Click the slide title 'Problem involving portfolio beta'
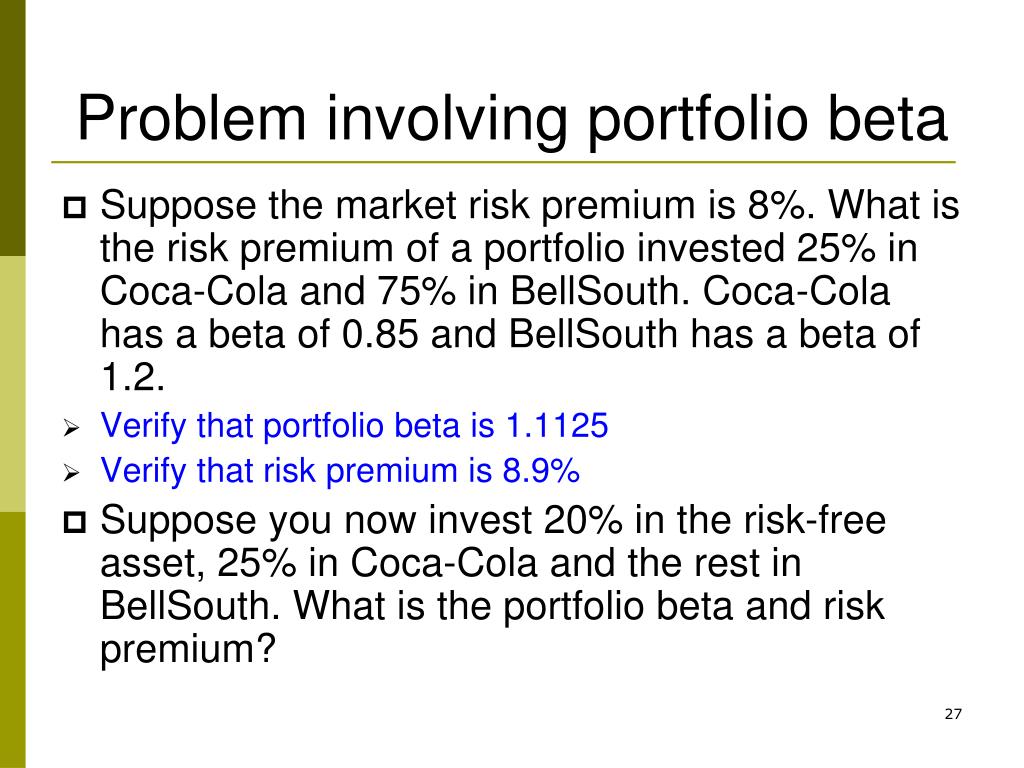Viewport: 1024px width, 768px height. [512, 119]
